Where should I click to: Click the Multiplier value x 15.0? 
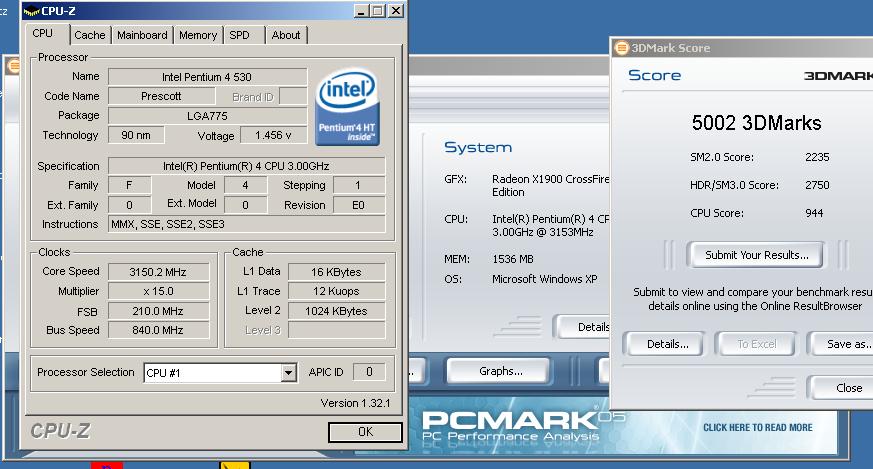pyautogui.click(x=158, y=291)
